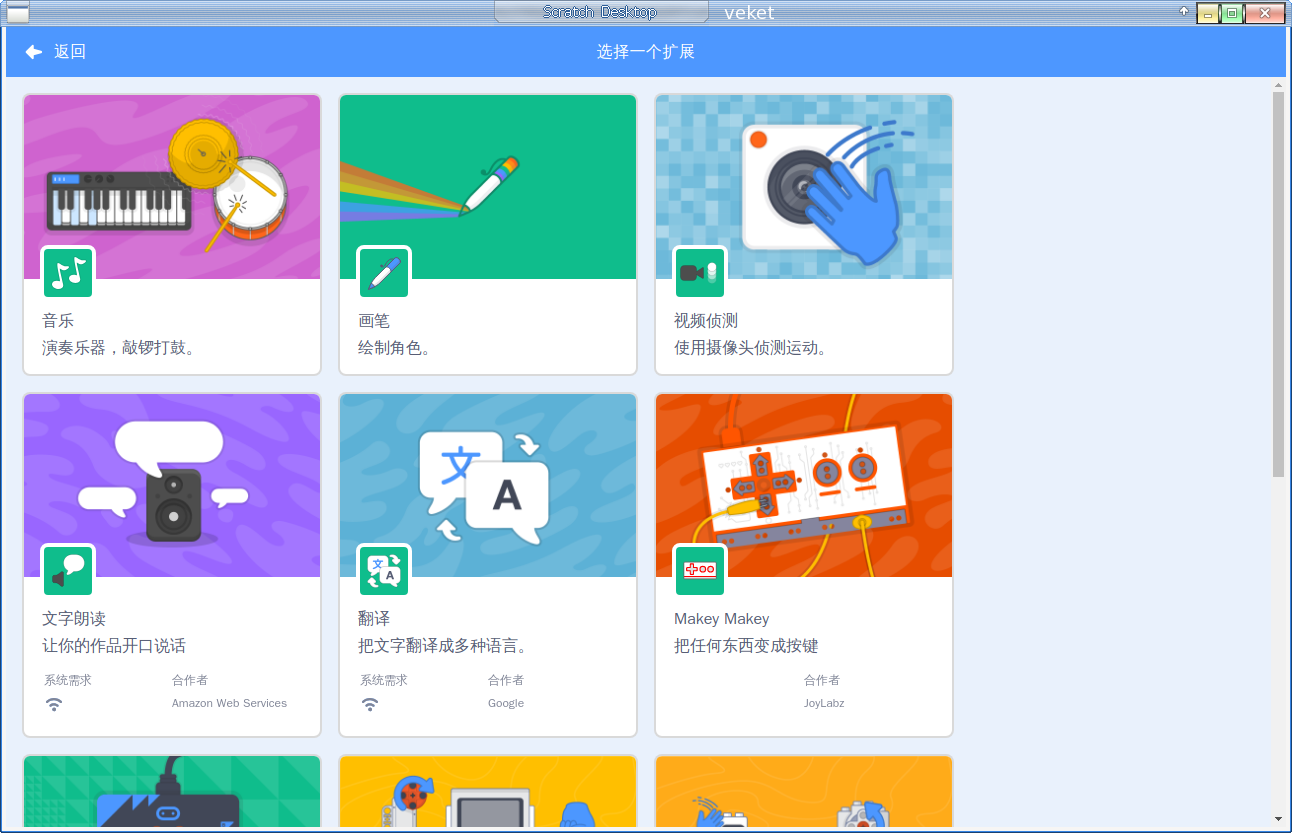Click description 绘制角色。
This screenshot has width=1292, height=833.
(397, 348)
